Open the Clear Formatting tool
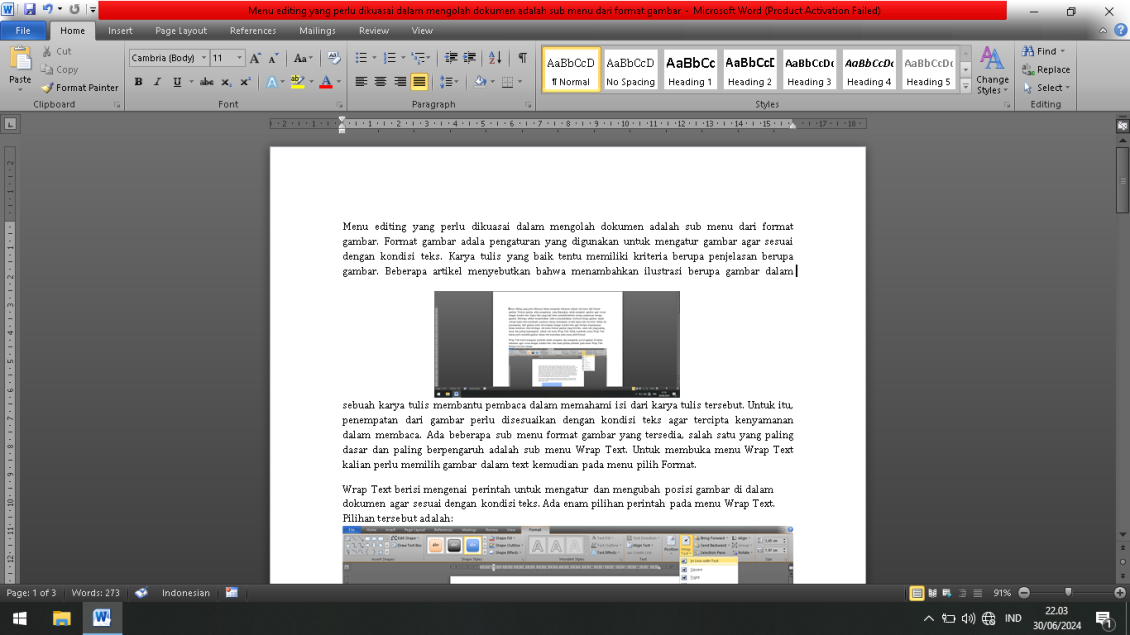Viewport: 1130px width, 635px height. tap(333, 57)
